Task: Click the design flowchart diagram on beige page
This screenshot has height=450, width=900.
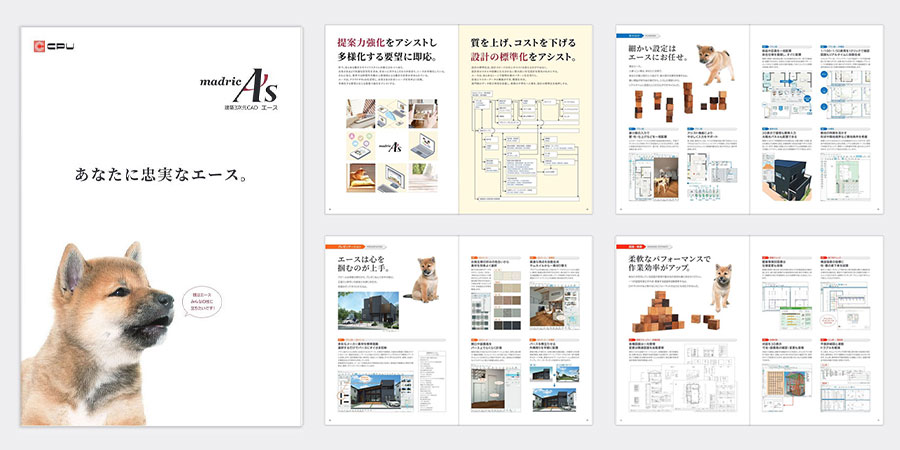Action: click(x=522, y=140)
